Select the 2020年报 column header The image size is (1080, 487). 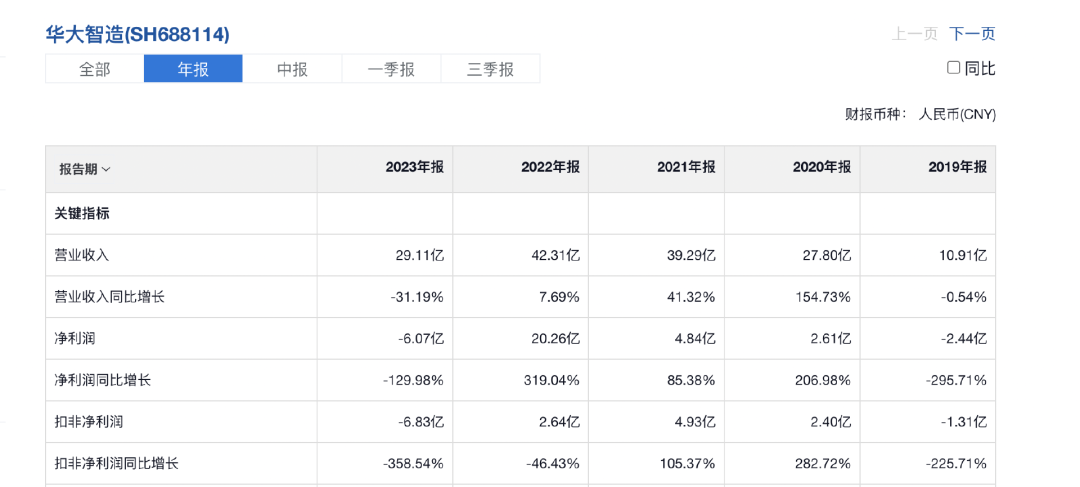click(822, 167)
